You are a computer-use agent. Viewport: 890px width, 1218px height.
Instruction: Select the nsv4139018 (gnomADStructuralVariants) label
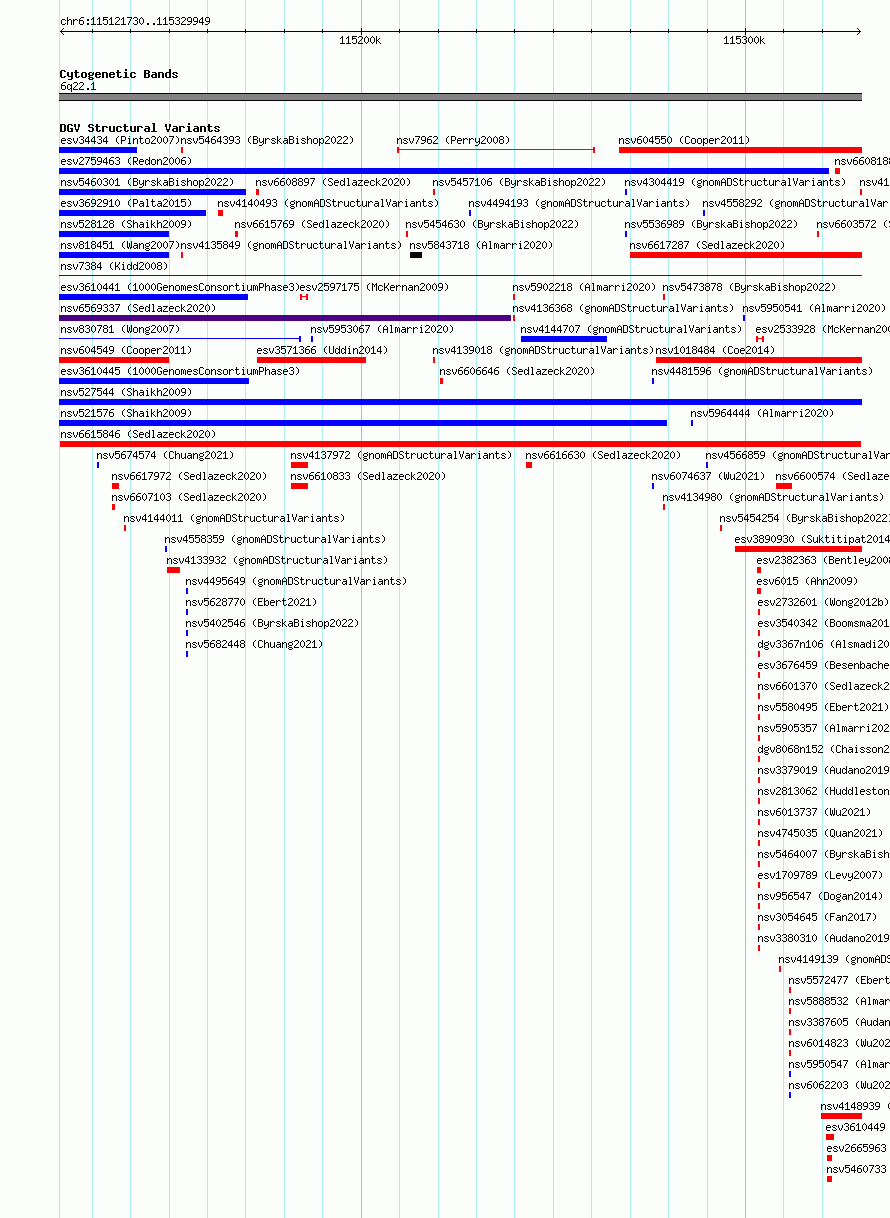[x=543, y=351]
